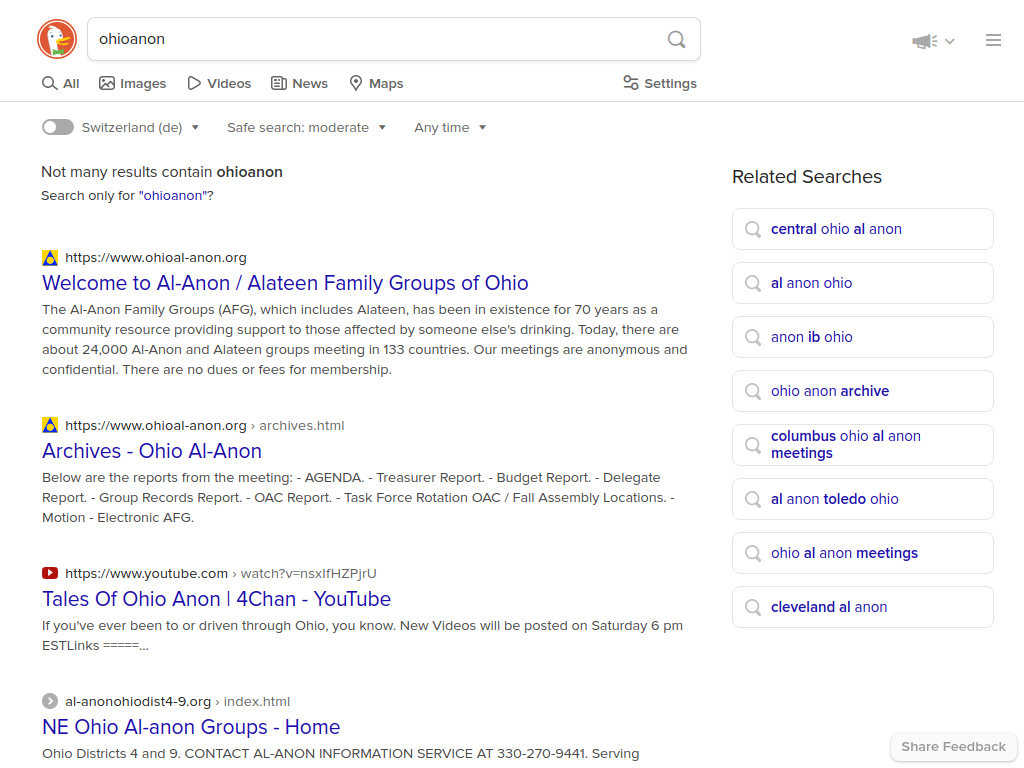Open 'NE Ohio Al-anon Groups - Home' result

(x=191, y=728)
